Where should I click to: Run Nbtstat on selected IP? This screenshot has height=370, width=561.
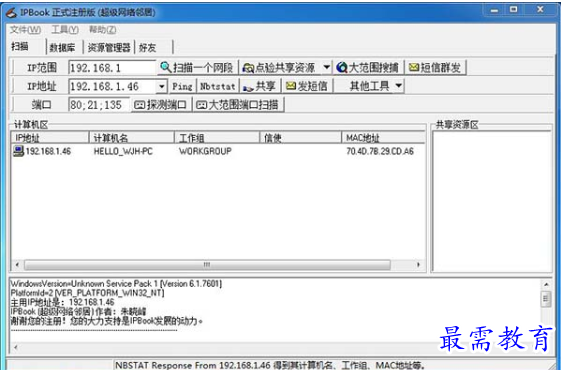point(218,86)
